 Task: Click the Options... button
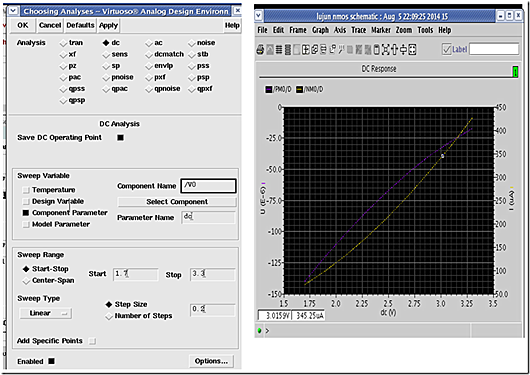pyautogui.click(x=211, y=361)
